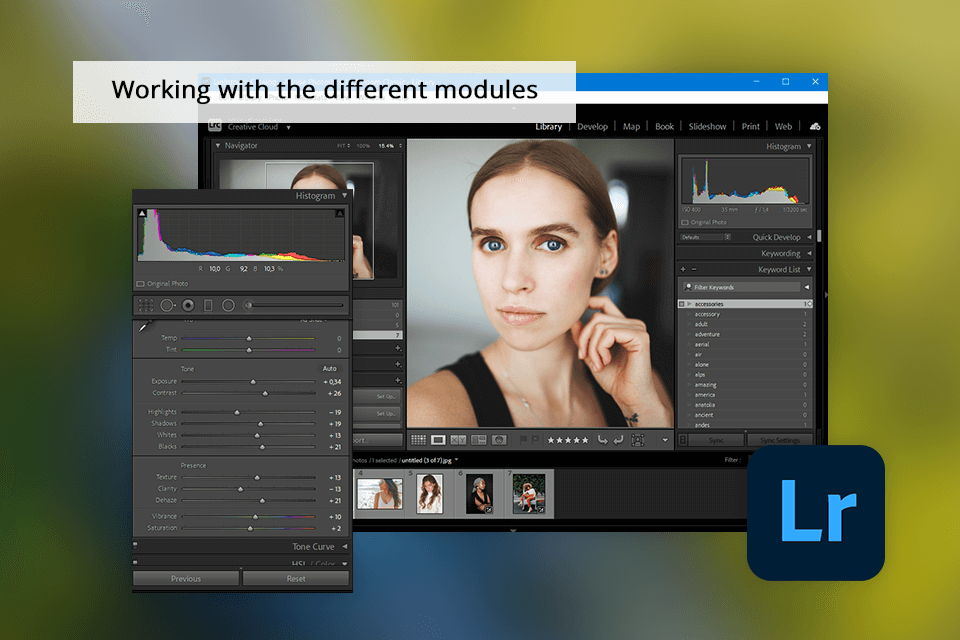Viewport: 960px width, 640px height.
Task: Switch to Grid view in toolbar
Action: 418,440
